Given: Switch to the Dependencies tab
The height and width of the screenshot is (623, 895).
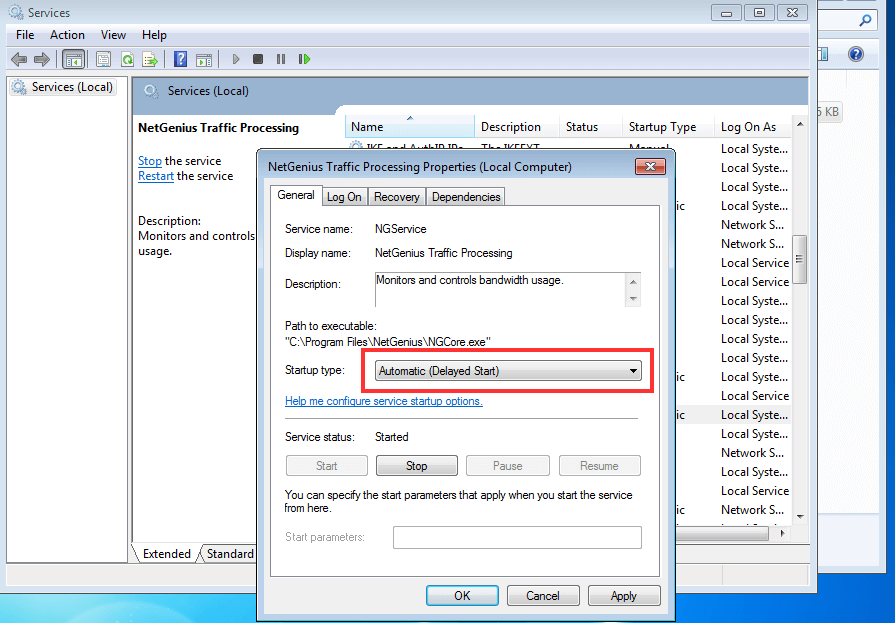Looking at the screenshot, I should coord(466,197).
